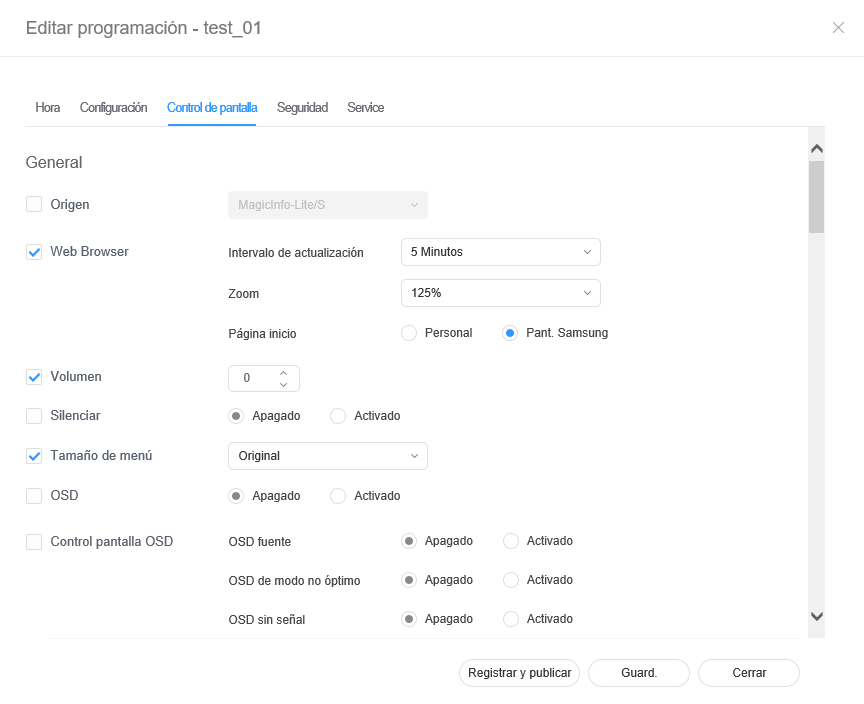Viewport: 864px width, 704px height.
Task: Open the Configuración tab
Action: coord(113,108)
